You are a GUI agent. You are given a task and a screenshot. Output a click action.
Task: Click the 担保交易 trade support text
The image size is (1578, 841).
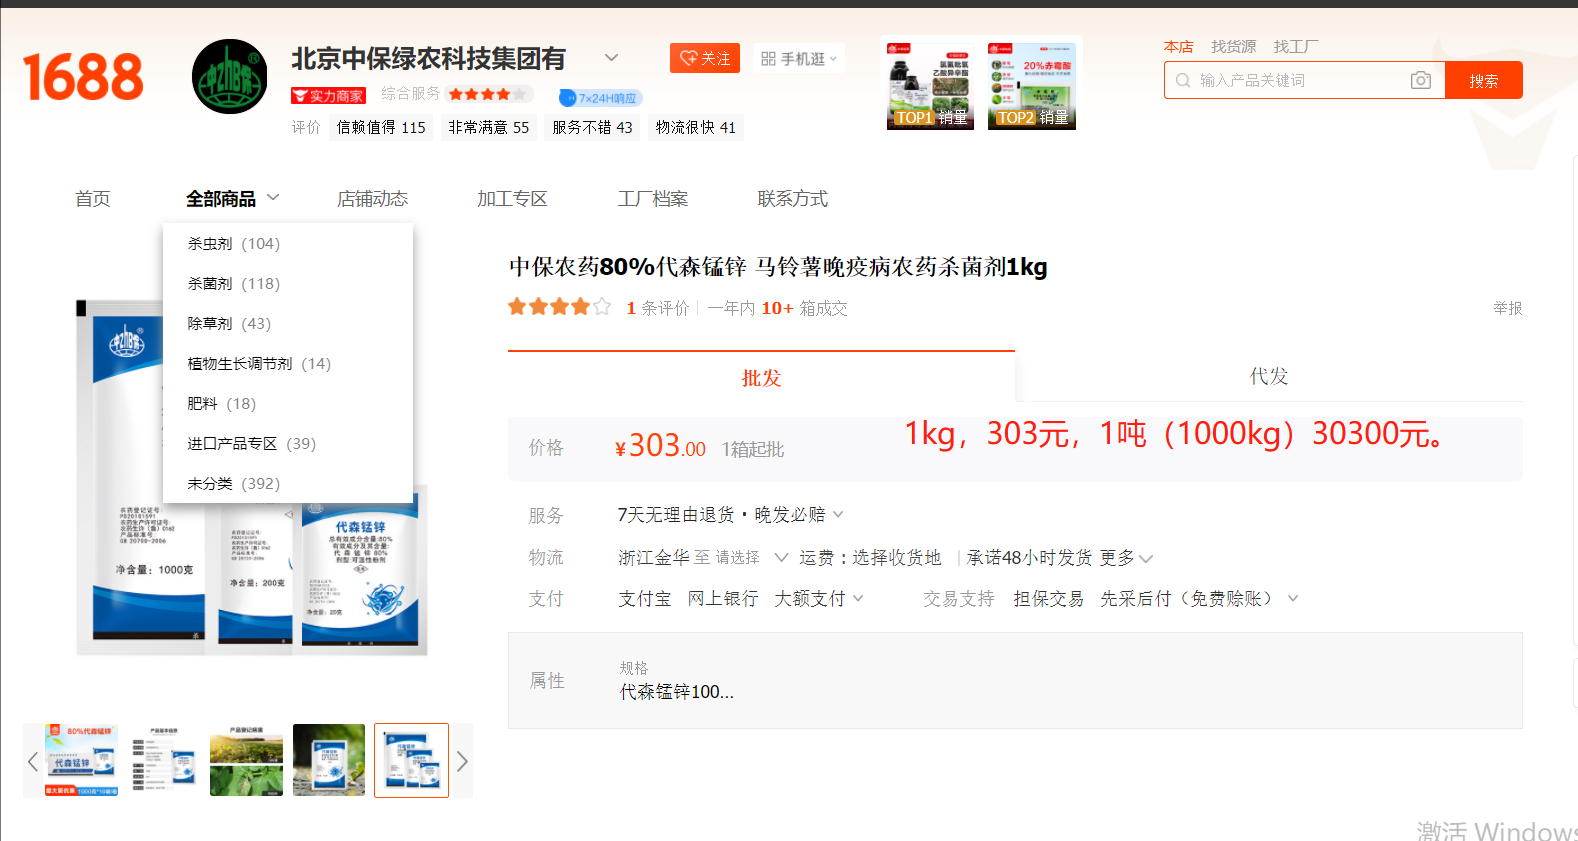point(1049,598)
